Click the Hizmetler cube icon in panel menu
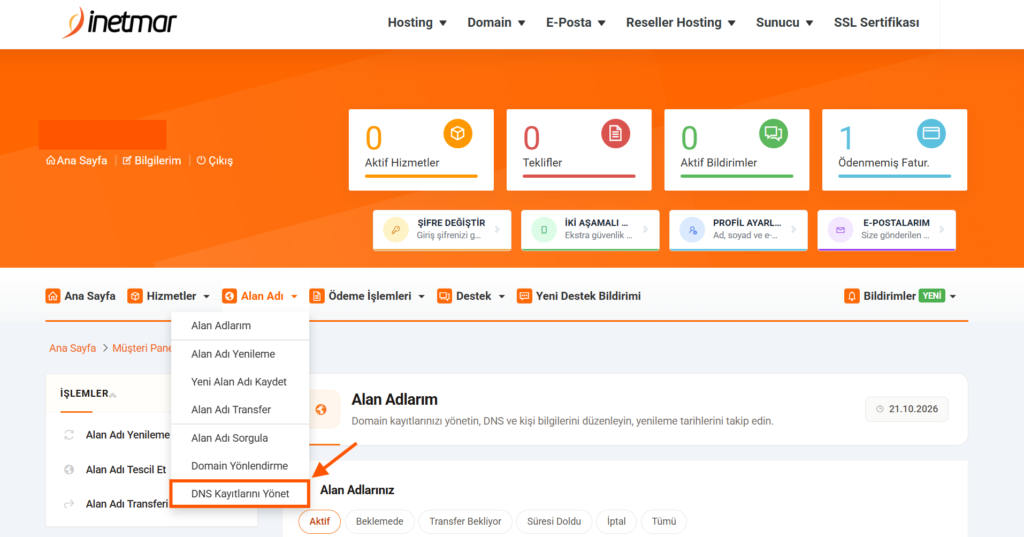This screenshot has height=537, width=1024. coord(135,296)
